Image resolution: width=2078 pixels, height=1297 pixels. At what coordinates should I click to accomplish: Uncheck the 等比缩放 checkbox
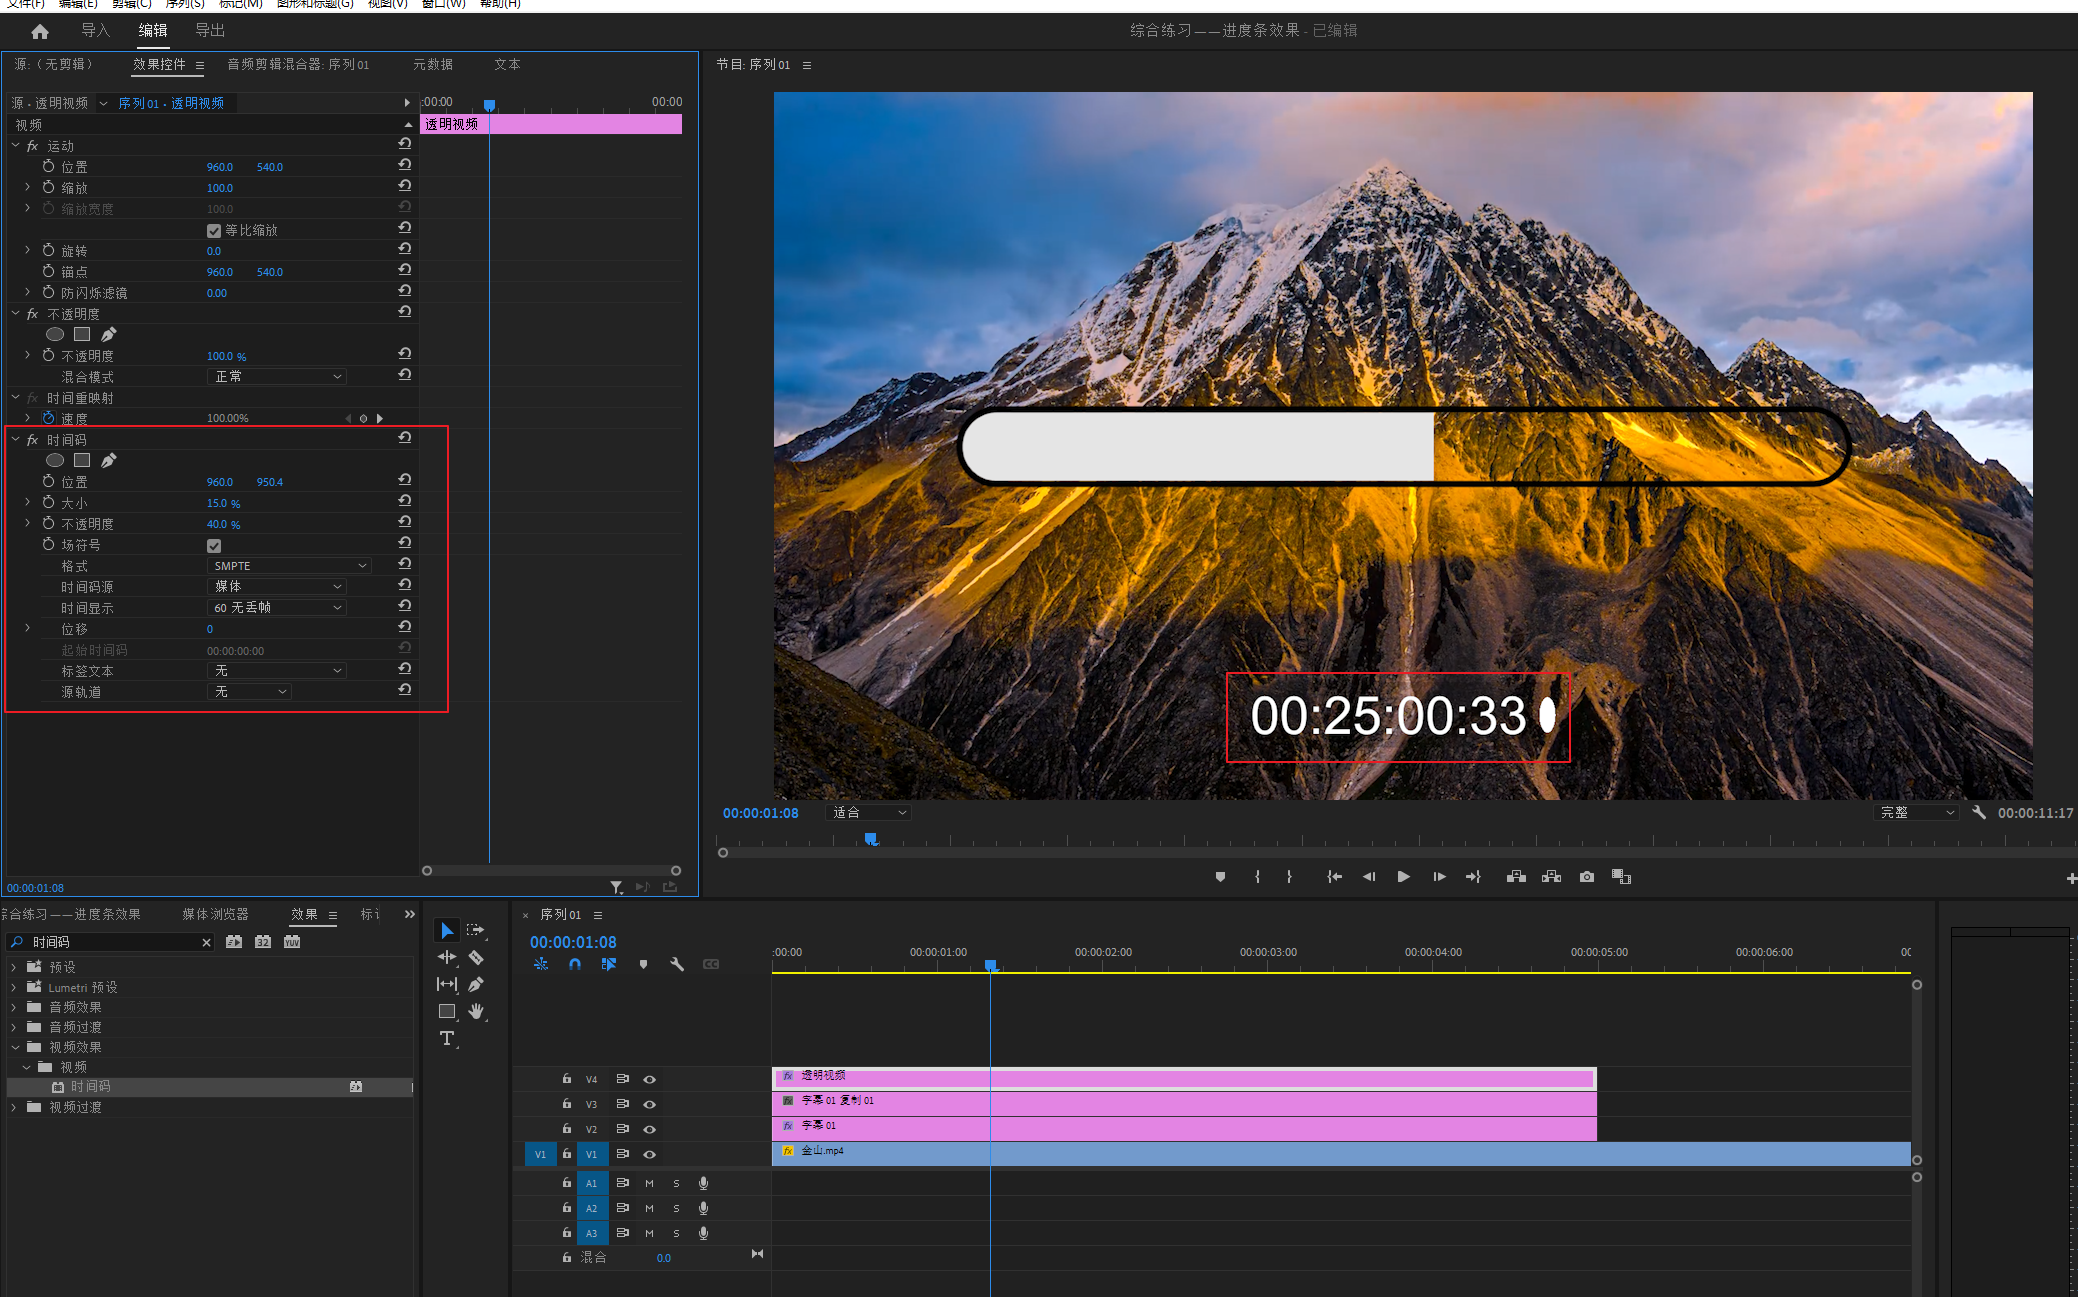214,230
